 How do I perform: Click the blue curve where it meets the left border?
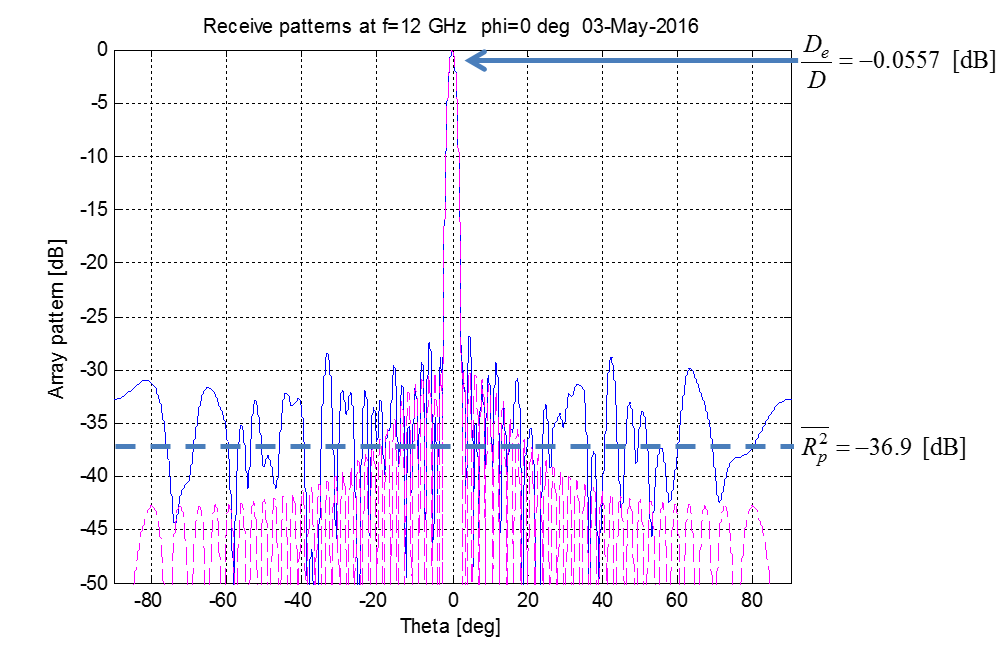click(x=117, y=399)
